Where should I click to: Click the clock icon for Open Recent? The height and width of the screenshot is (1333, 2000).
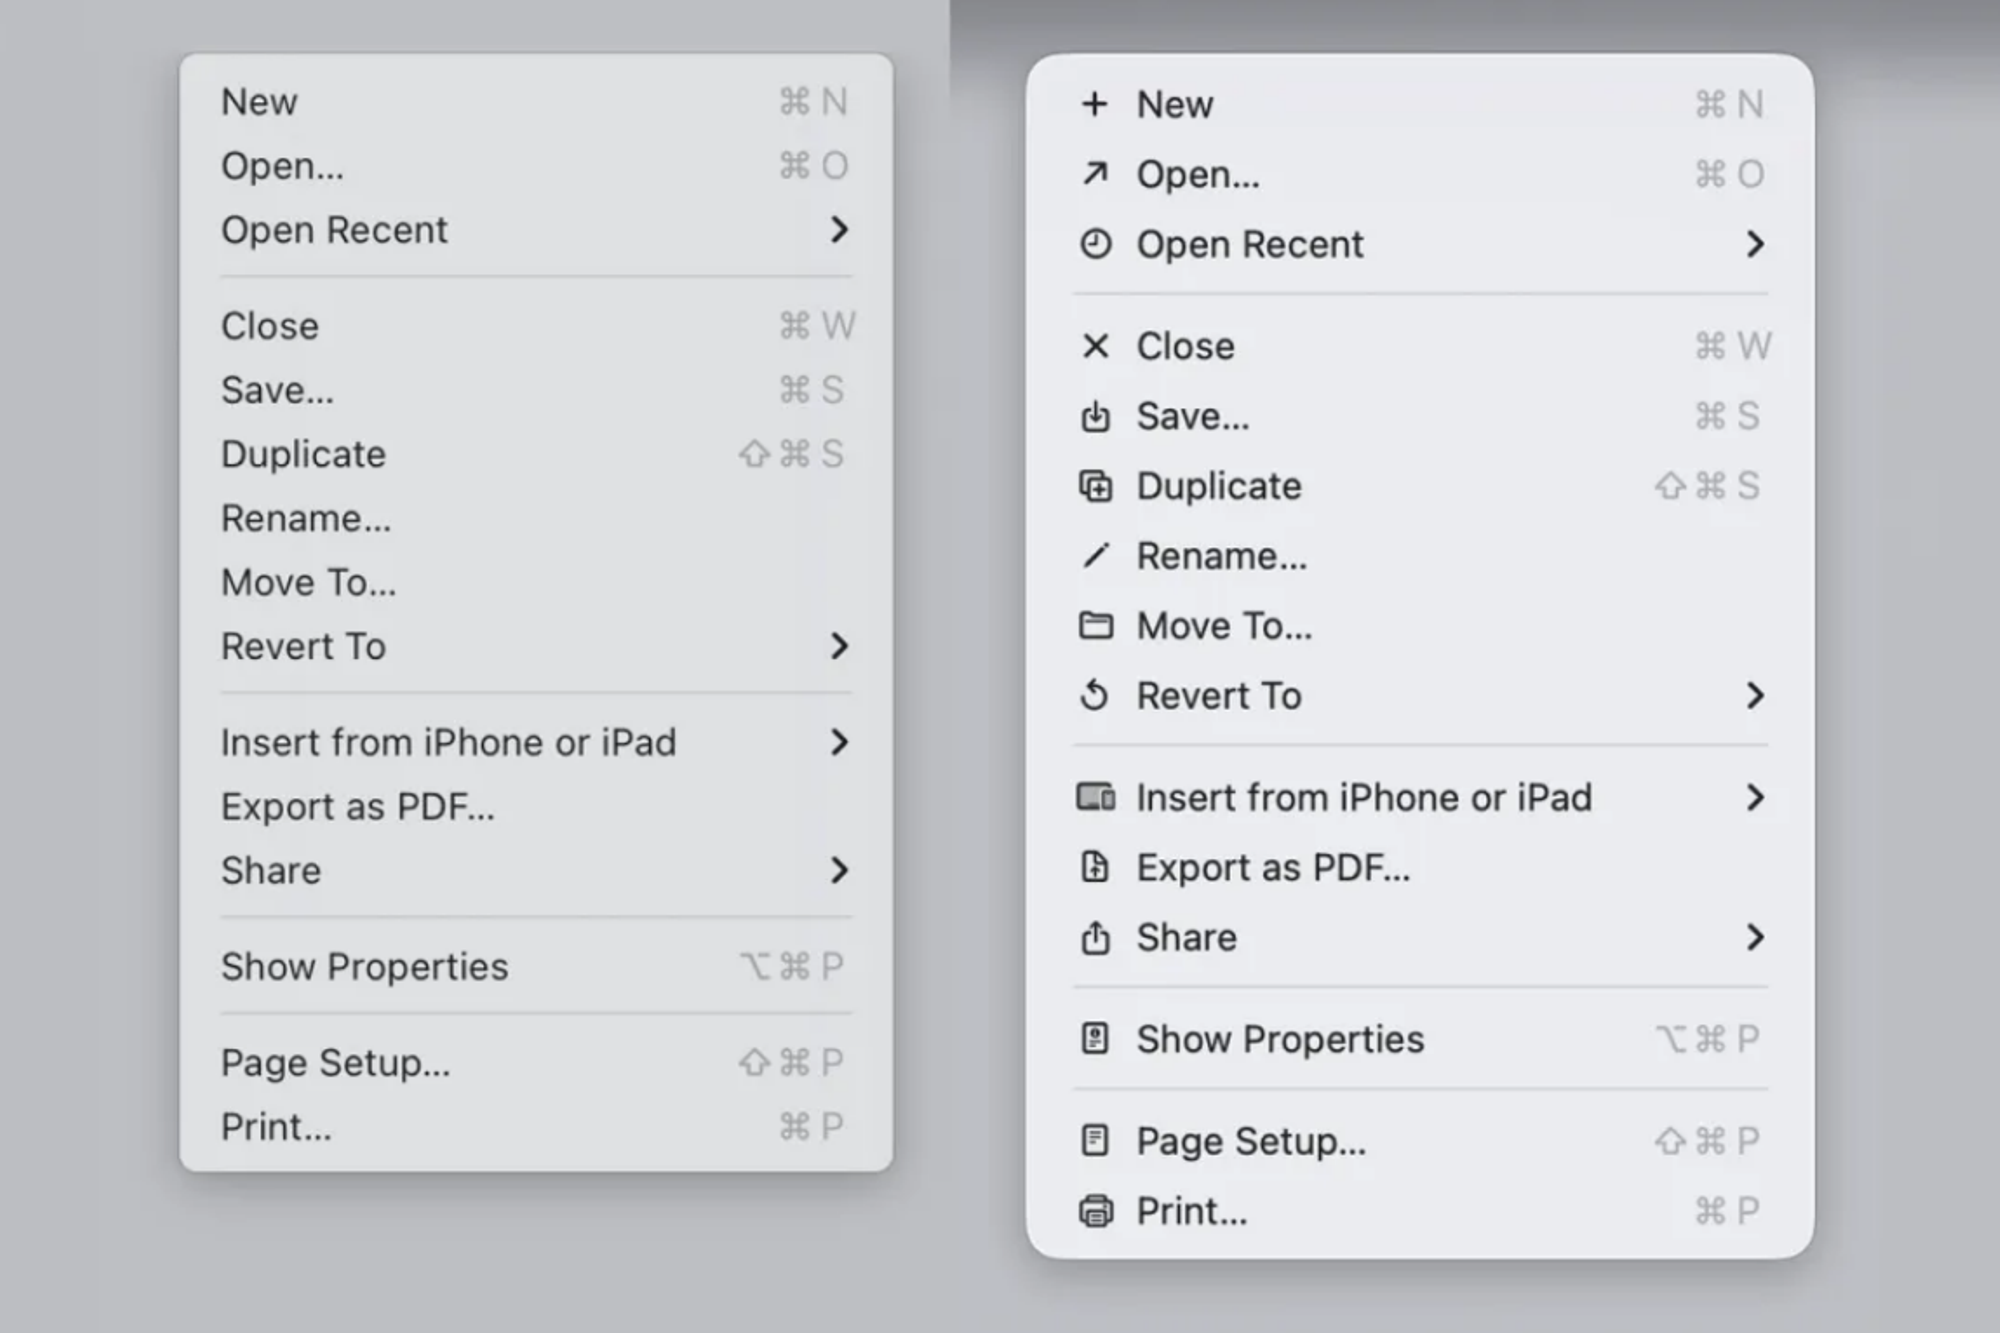click(1095, 244)
